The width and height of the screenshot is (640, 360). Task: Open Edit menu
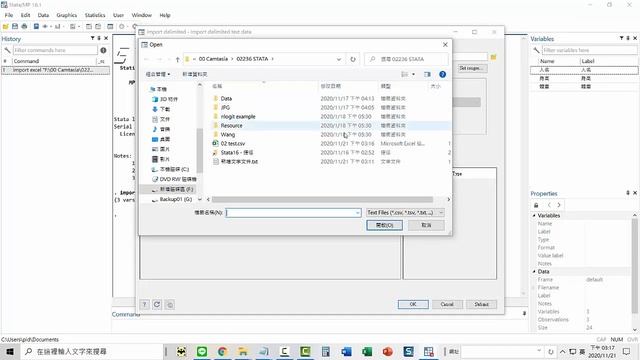25,15
